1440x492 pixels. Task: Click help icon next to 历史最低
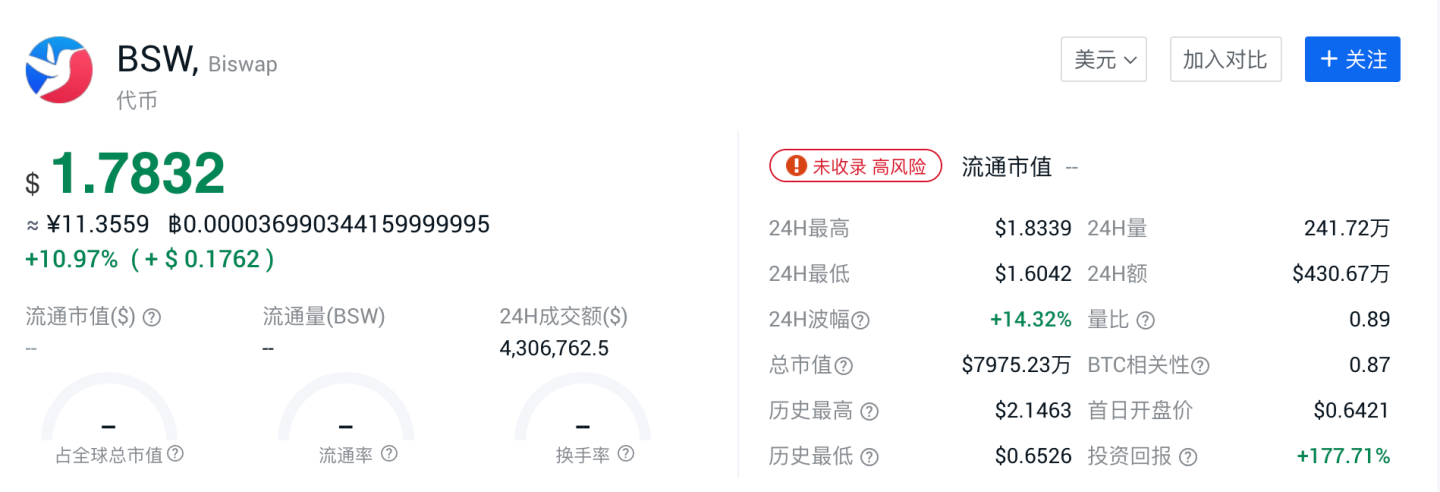click(869, 457)
